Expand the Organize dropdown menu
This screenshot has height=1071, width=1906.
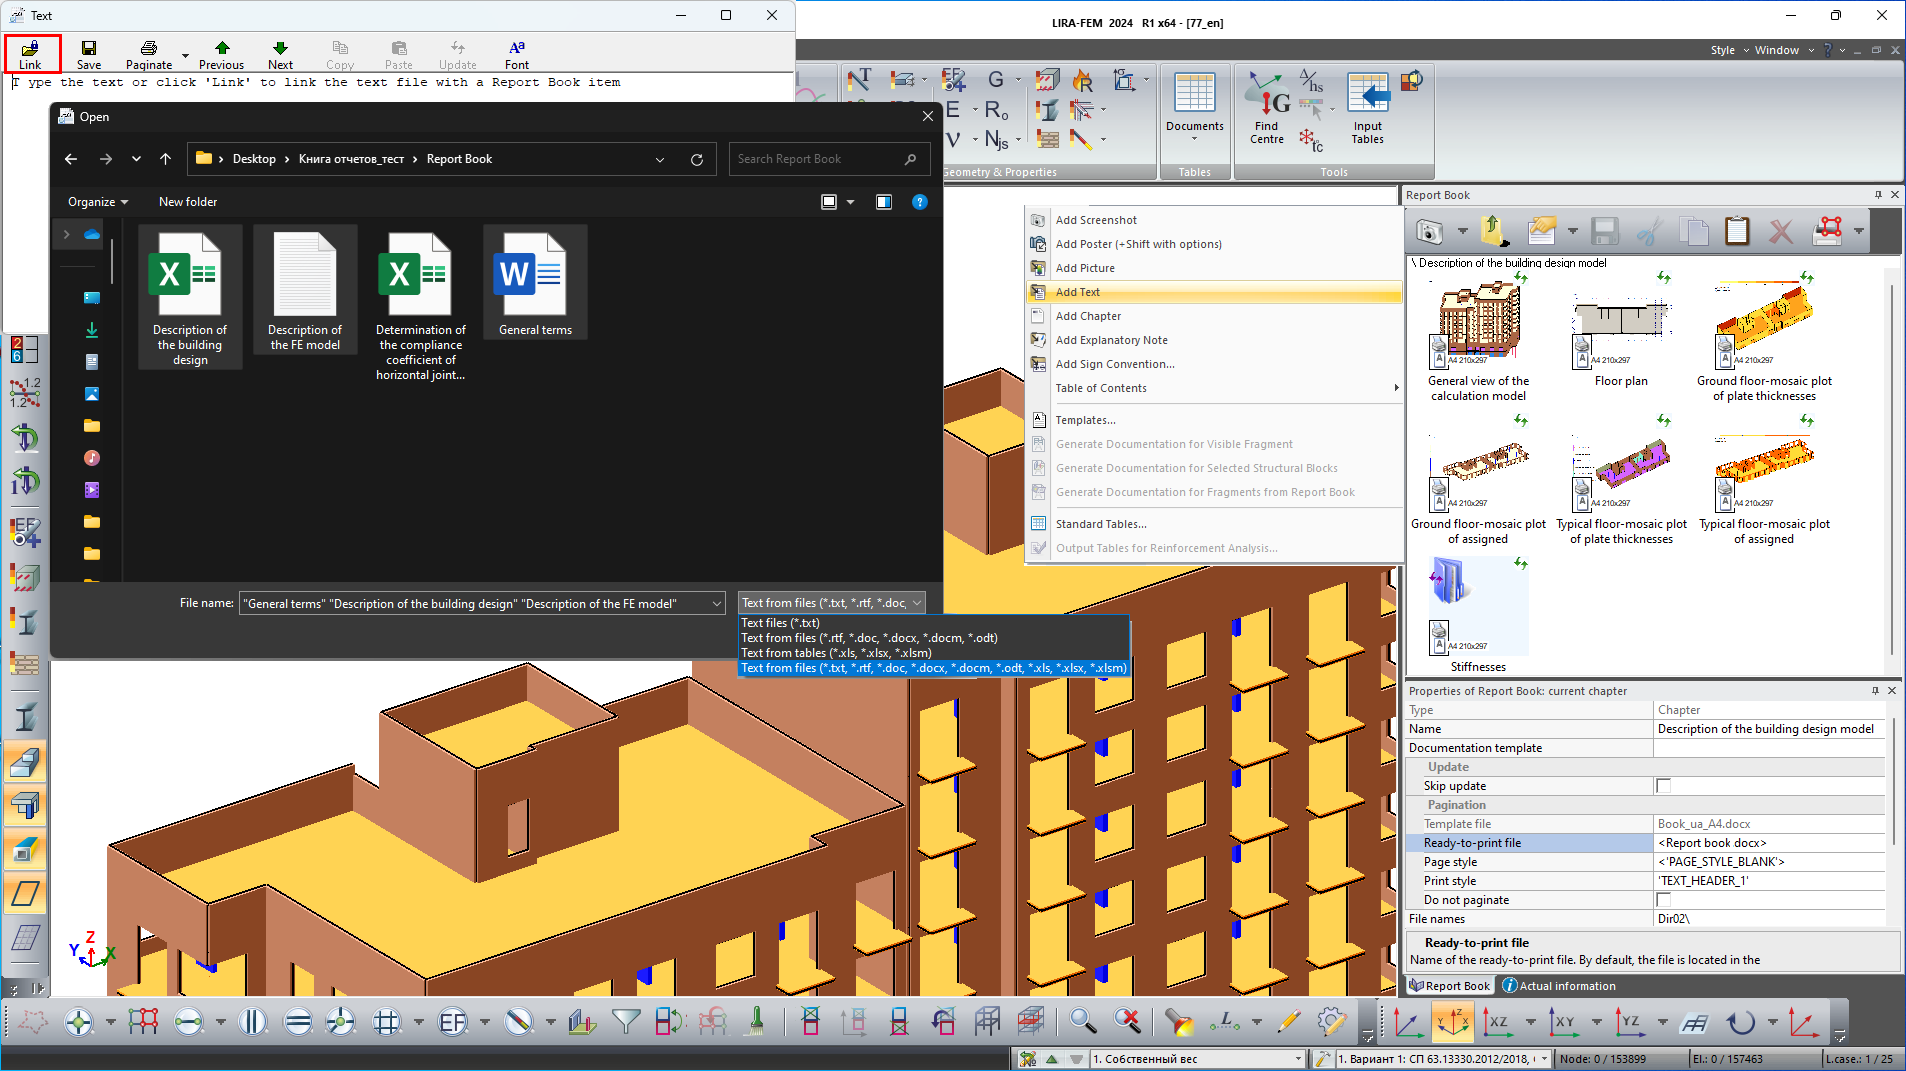pyautogui.click(x=98, y=202)
